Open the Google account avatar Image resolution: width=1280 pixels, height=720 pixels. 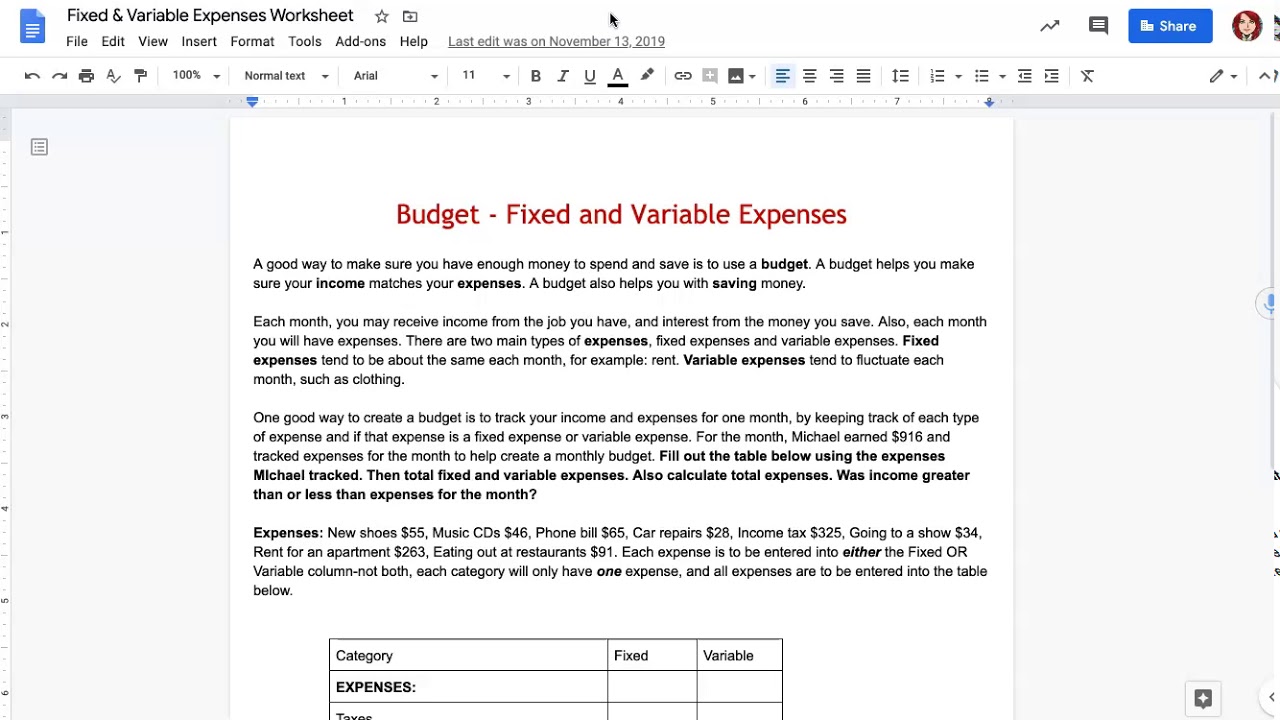pyautogui.click(x=1247, y=26)
